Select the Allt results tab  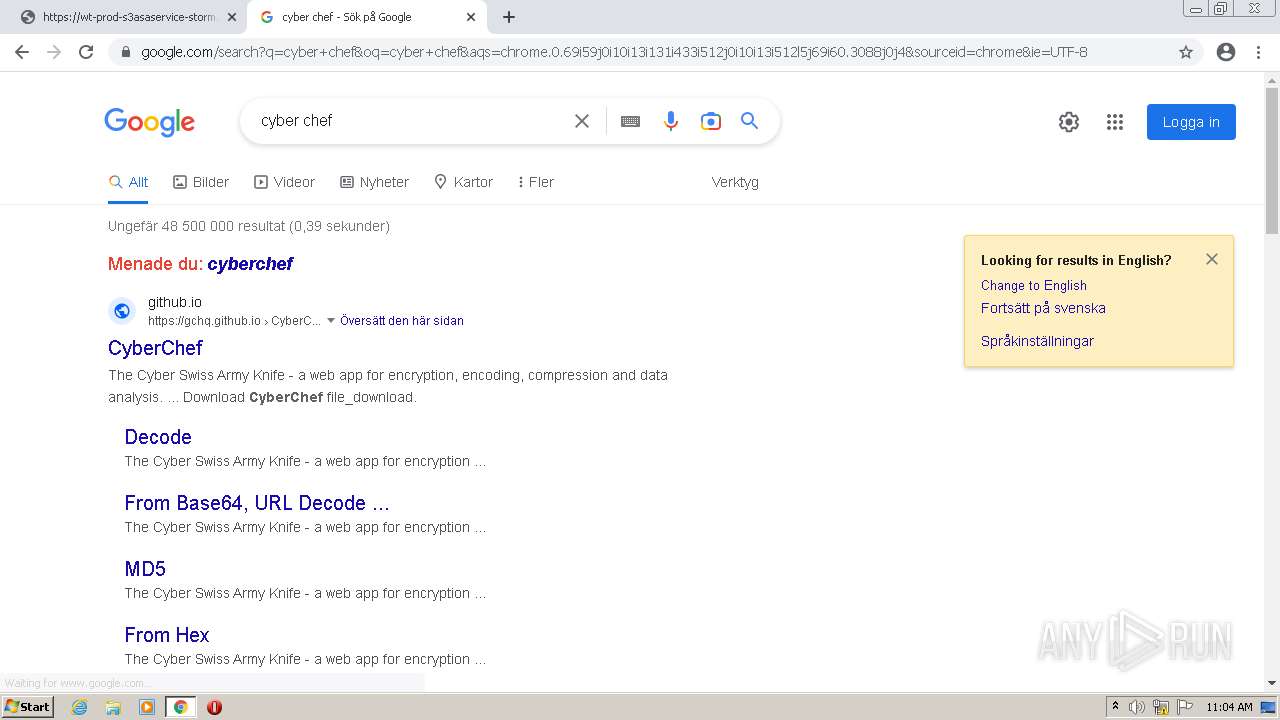[128, 182]
